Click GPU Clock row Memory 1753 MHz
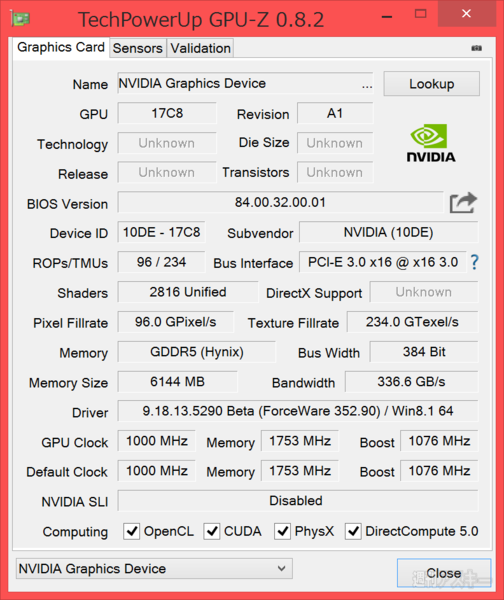Screen dimensions: 504x600 click(x=300, y=441)
